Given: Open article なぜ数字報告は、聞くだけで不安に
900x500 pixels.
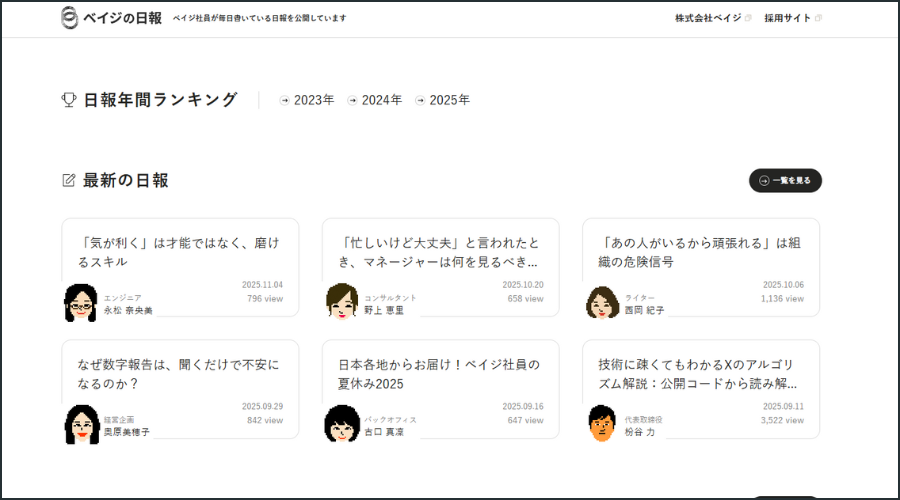Looking at the screenshot, I should tap(179, 374).
